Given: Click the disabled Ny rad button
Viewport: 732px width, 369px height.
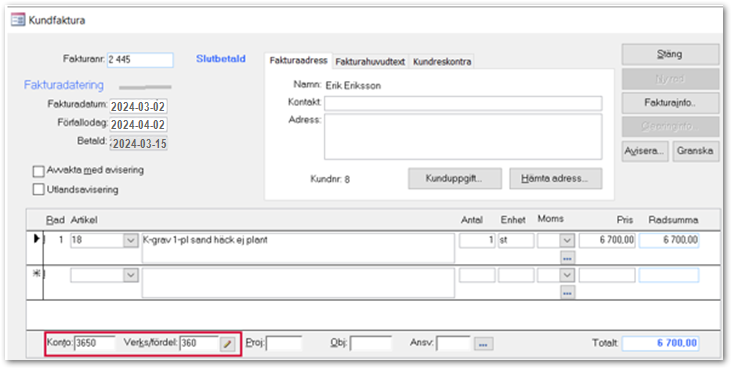Looking at the screenshot, I should click(670, 79).
